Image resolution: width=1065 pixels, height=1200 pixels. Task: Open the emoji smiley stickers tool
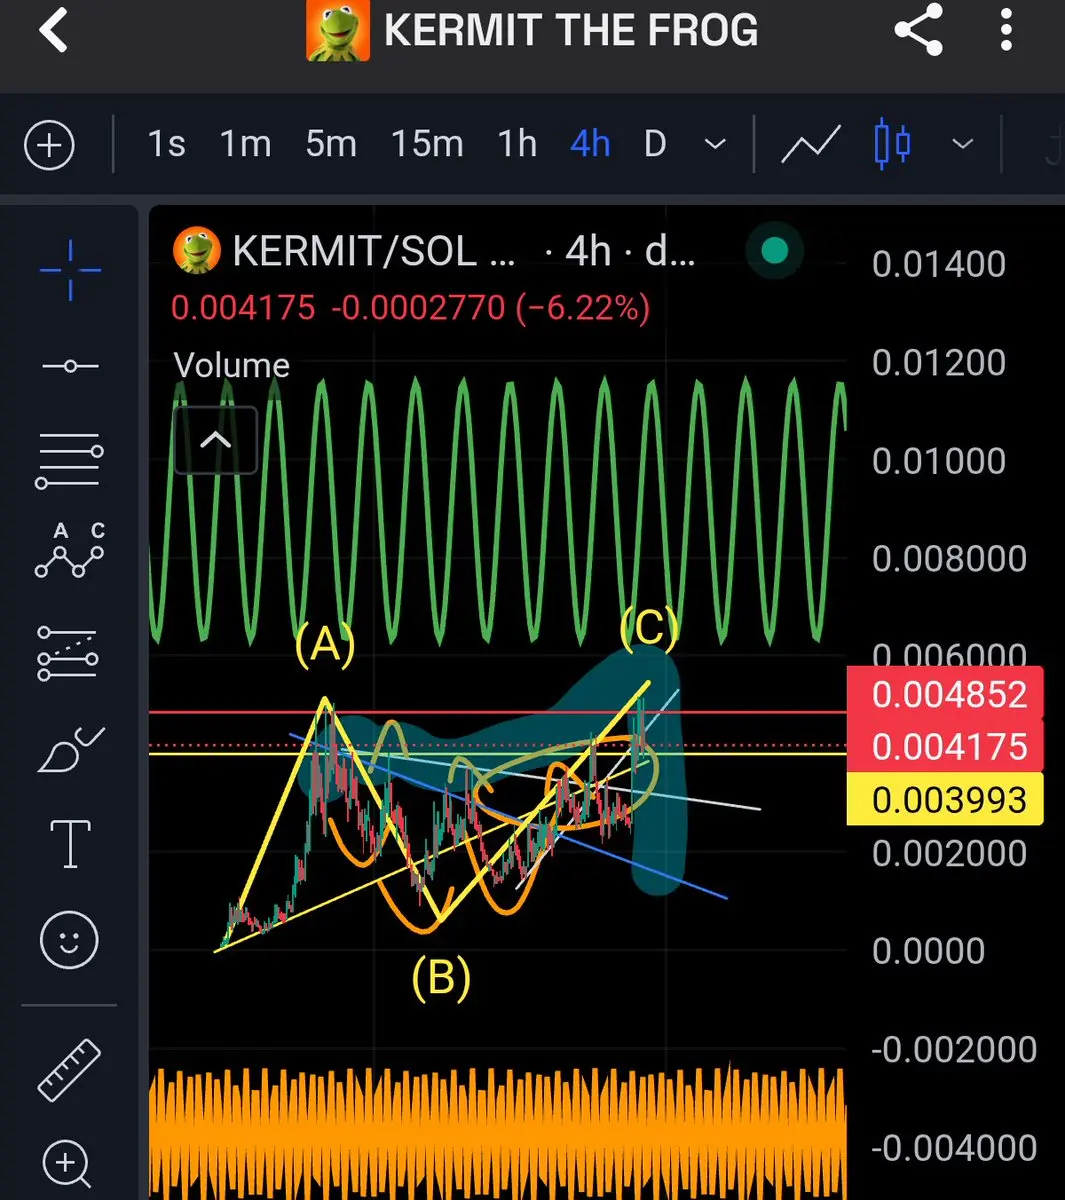pos(69,940)
